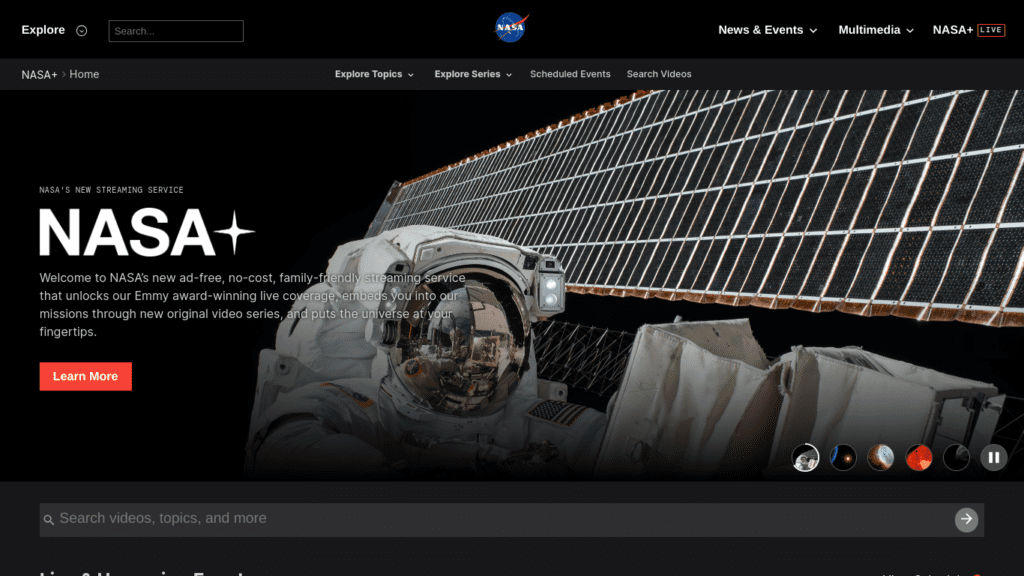Click the Home breadcrumb

coord(84,74)
